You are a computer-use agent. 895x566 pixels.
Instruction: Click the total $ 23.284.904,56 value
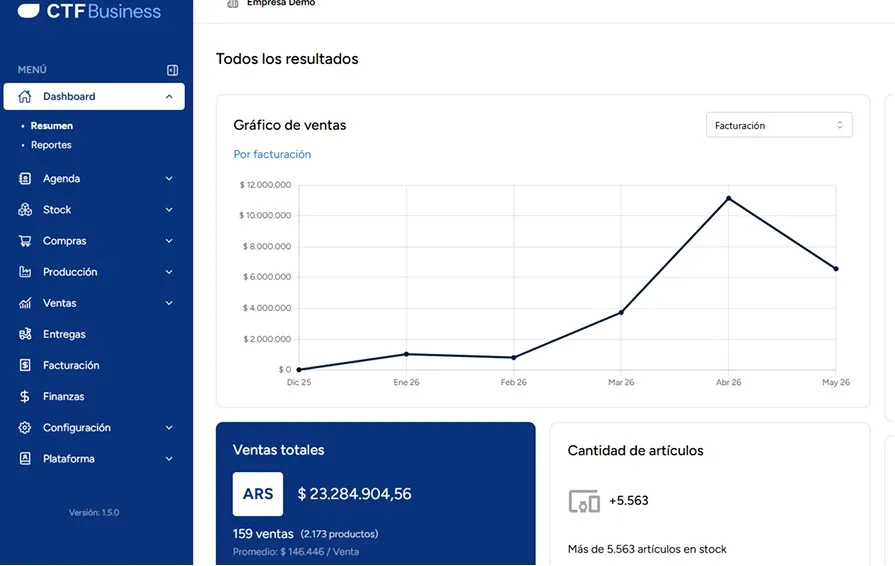pos(354,494)
